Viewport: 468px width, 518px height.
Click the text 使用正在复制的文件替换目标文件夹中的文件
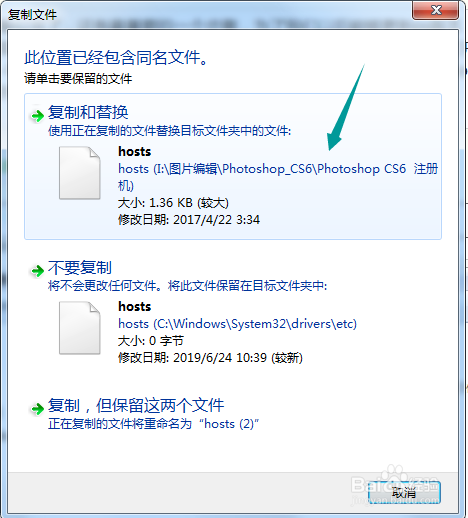(x=169, y=131)
